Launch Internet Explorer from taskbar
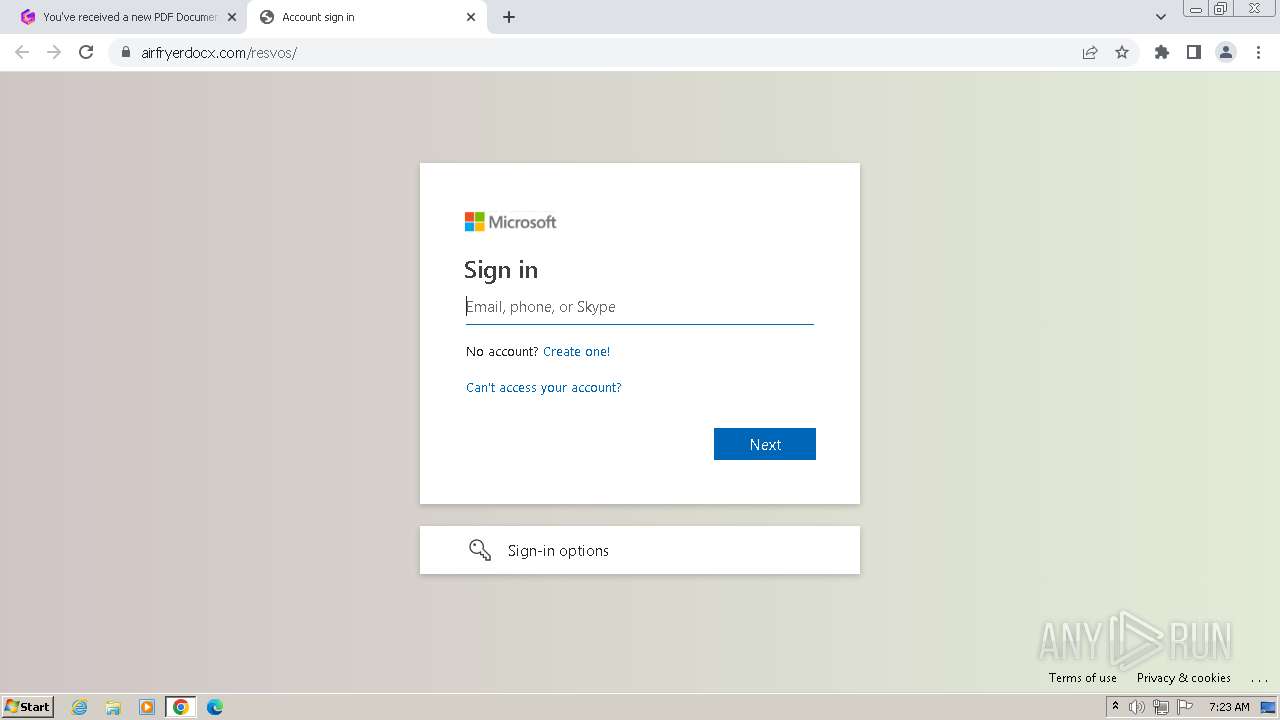This screenshot has width=1280, height=720. tap(80, 707)
